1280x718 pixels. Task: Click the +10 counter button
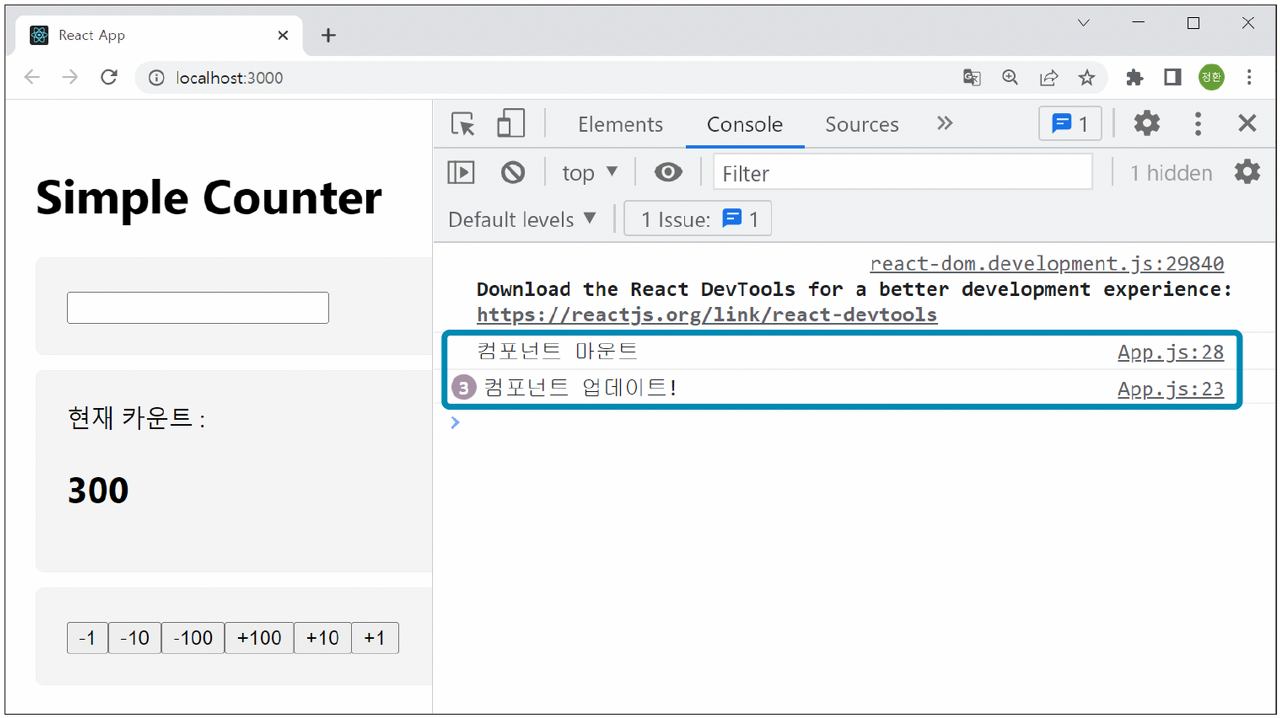tap(322, 638)
